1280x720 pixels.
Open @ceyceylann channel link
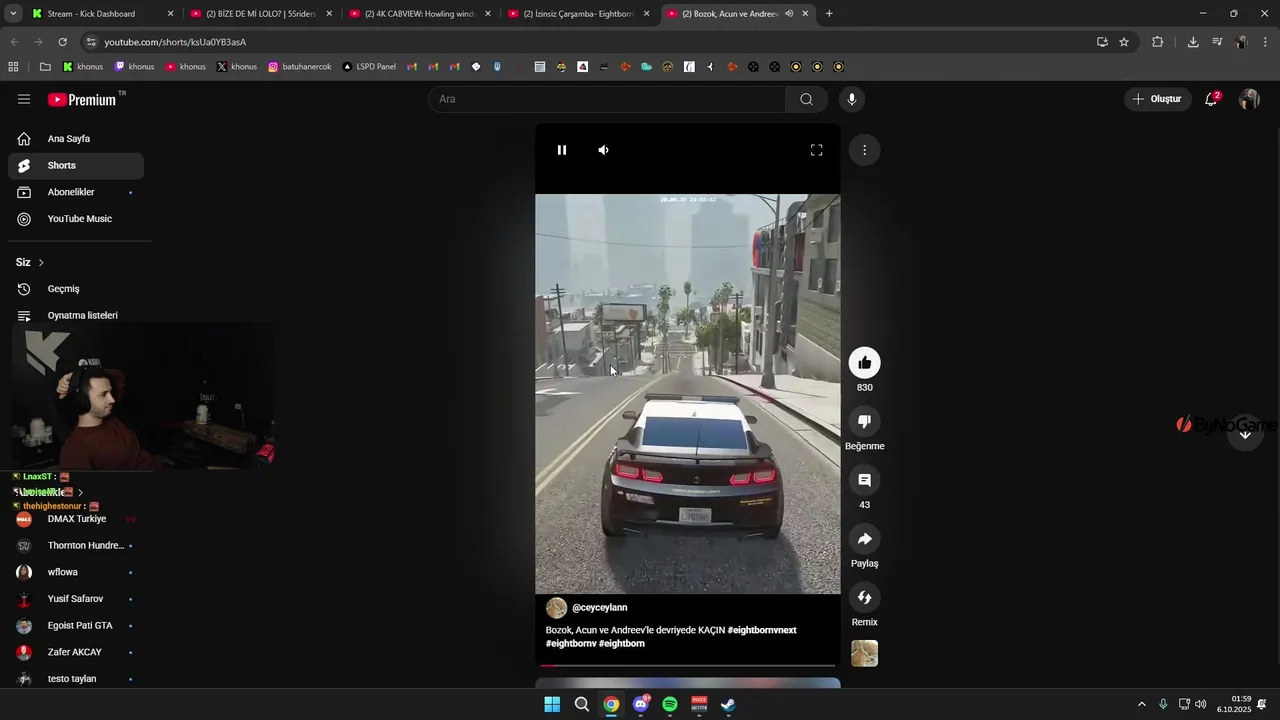point(600,607)
